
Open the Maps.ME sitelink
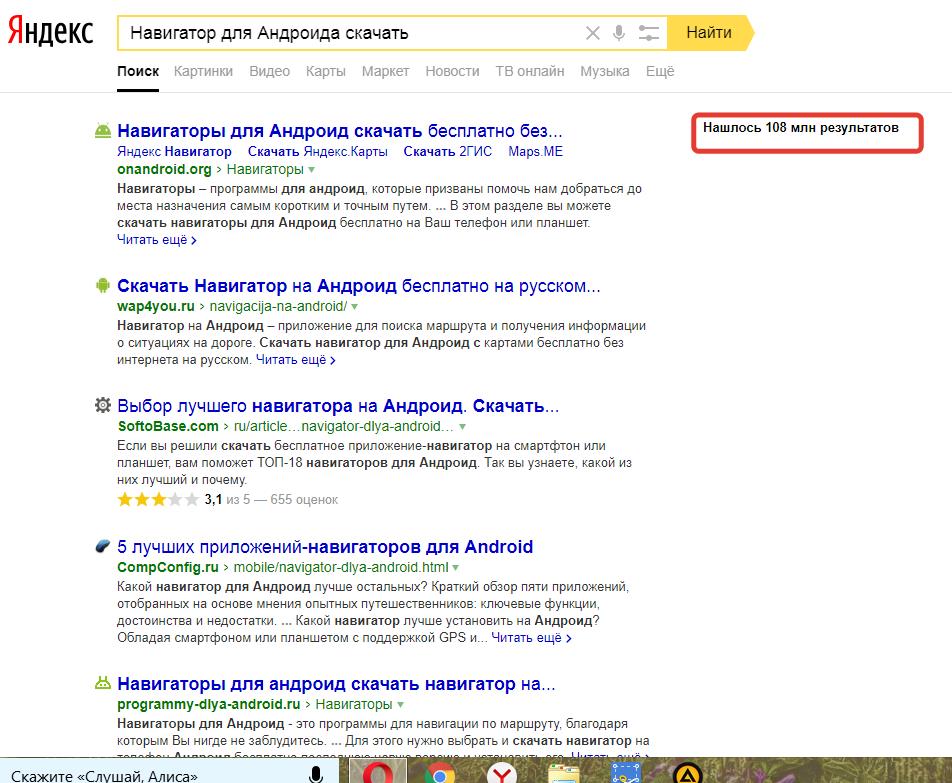click(x=536, y=151)
